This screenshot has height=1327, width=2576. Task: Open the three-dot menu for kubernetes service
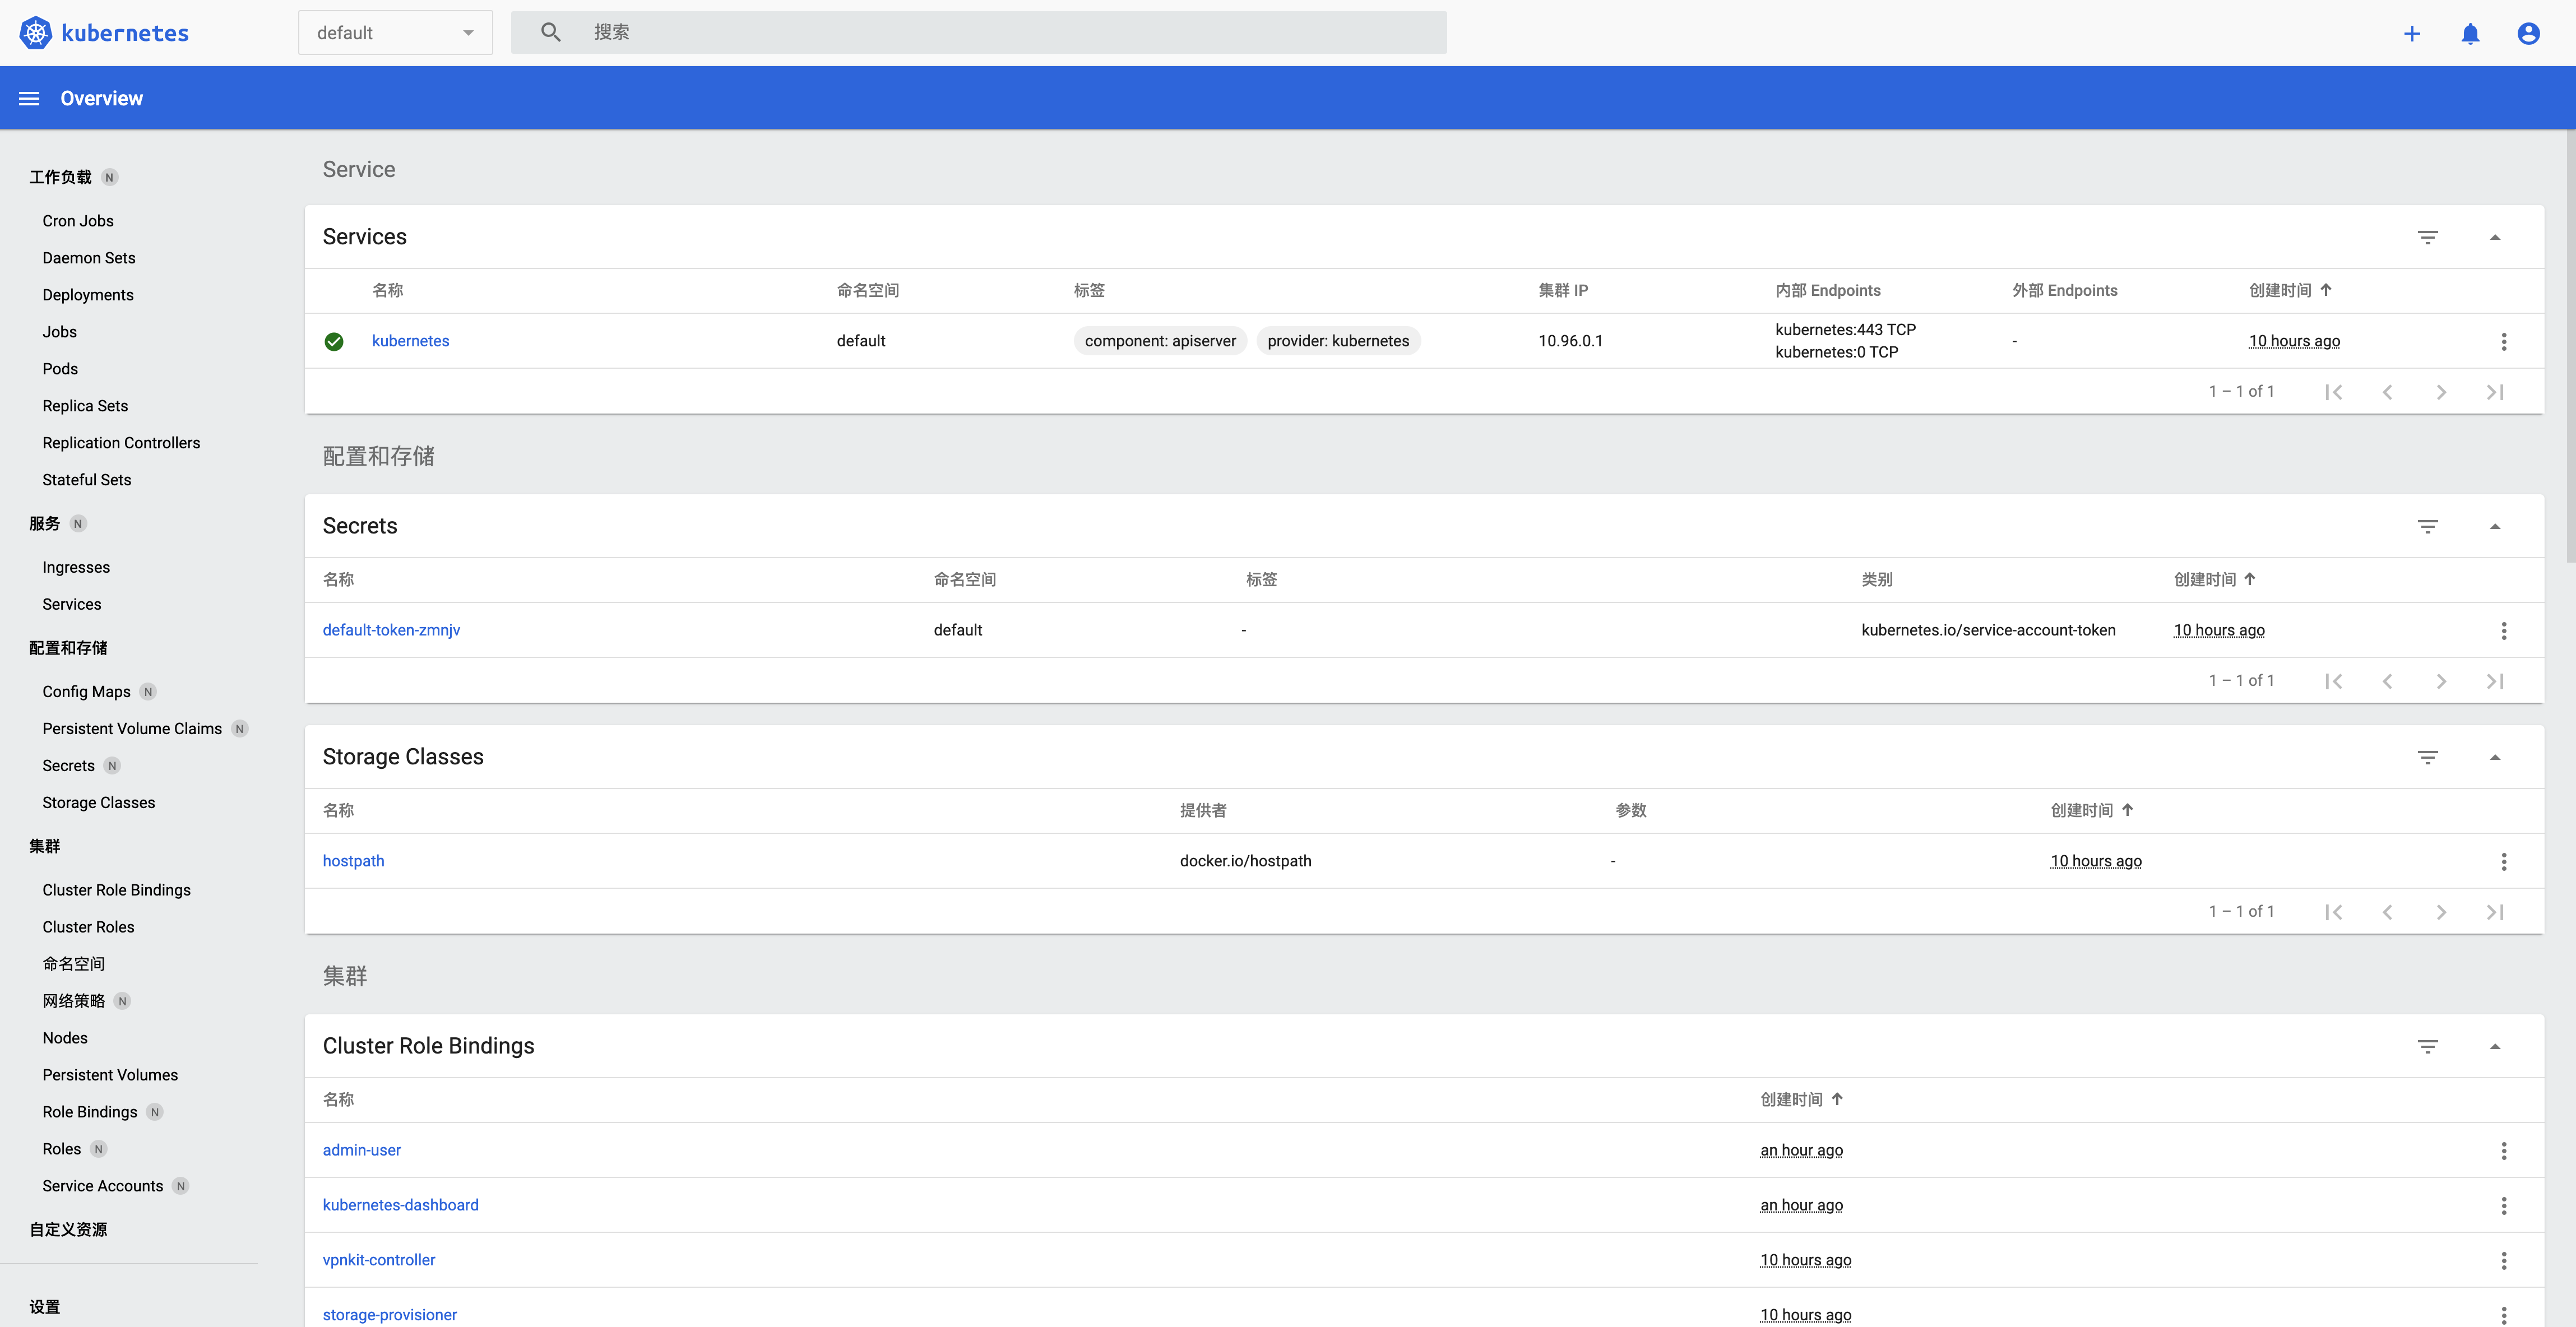click(x=2504, y=342)
